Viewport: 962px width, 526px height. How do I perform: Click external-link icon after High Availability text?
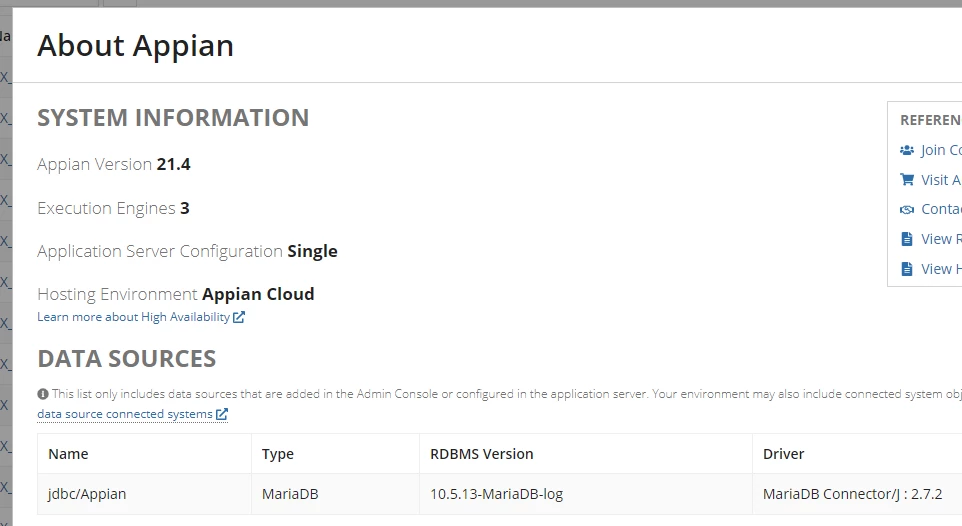[239, 317]
